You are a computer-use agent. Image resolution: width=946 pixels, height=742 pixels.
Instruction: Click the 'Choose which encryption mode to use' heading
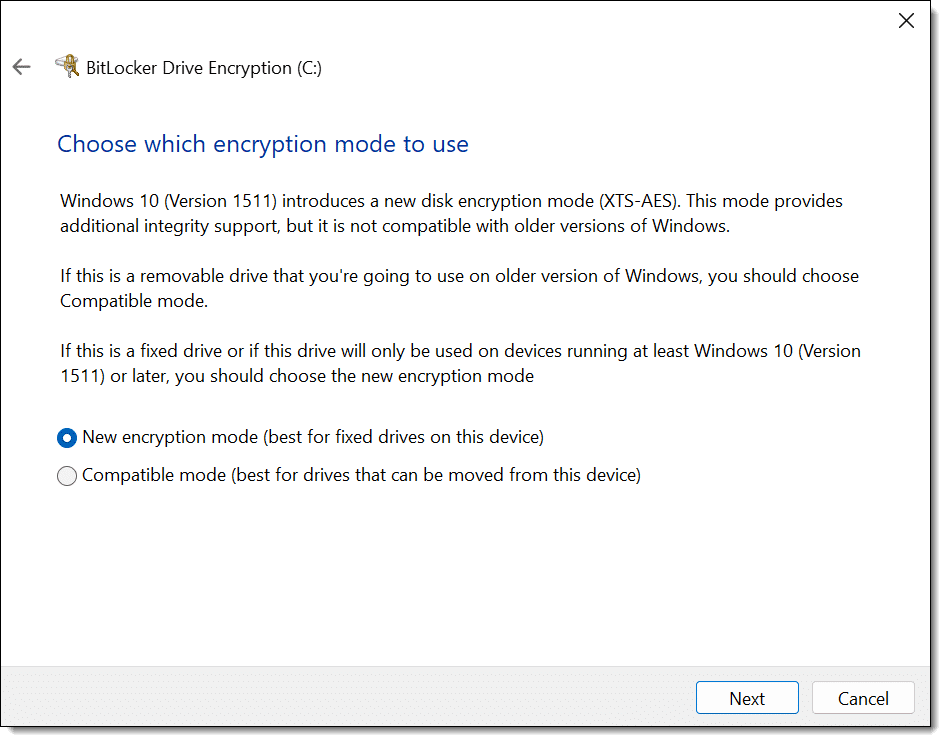click(263, 144)
